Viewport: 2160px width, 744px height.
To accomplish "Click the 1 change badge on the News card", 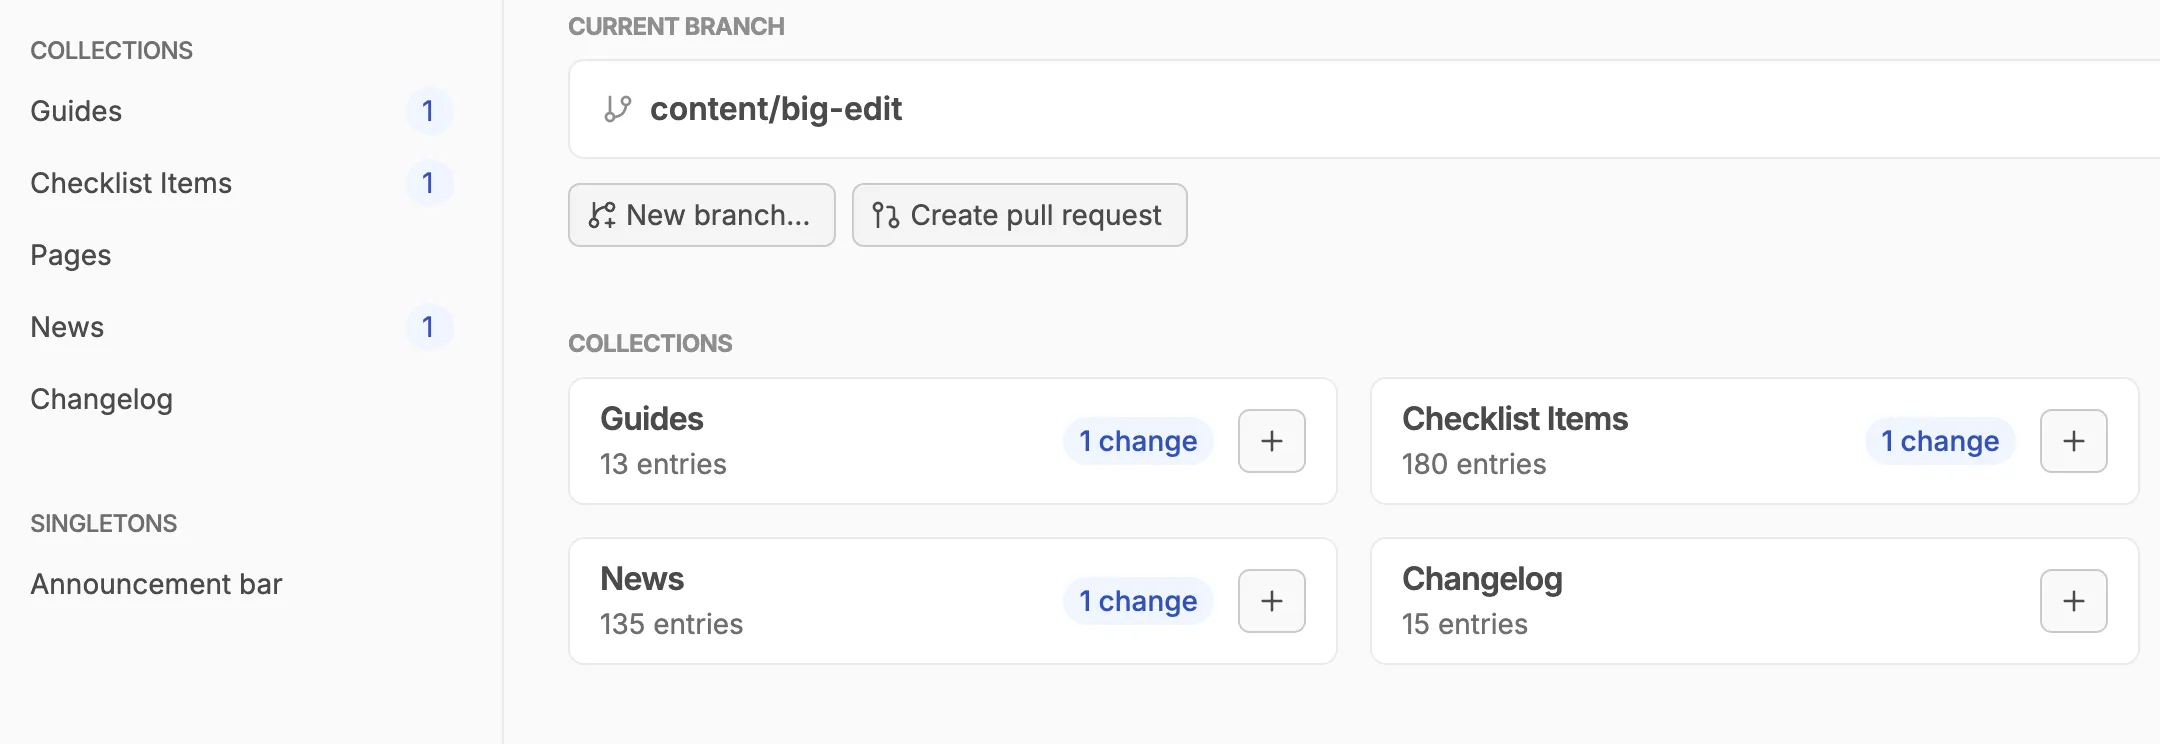I will (x=1137, y=600).
